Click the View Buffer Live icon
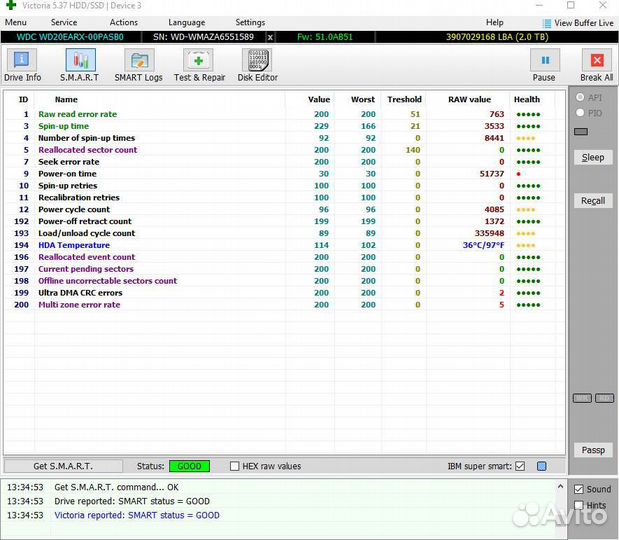 pyautogui.click(x=547, y=23)
